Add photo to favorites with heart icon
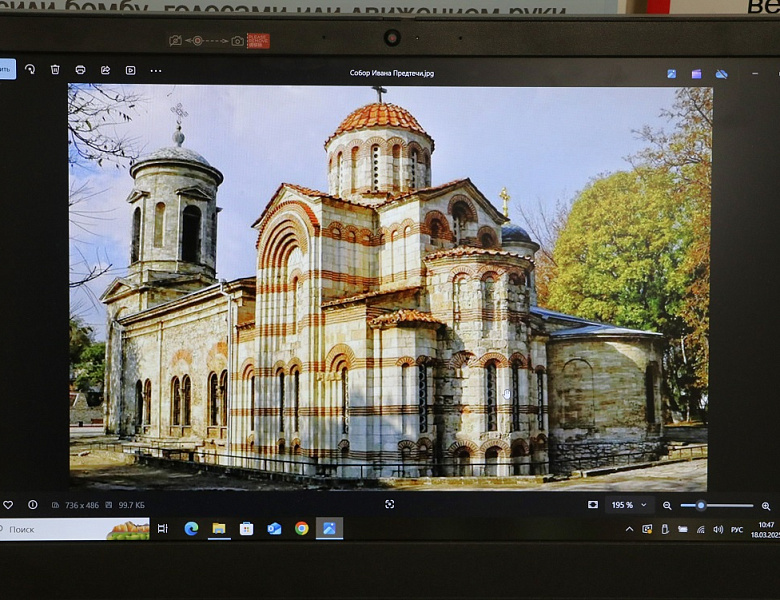Viewport: 780px width, 600px height. [8, 505]
